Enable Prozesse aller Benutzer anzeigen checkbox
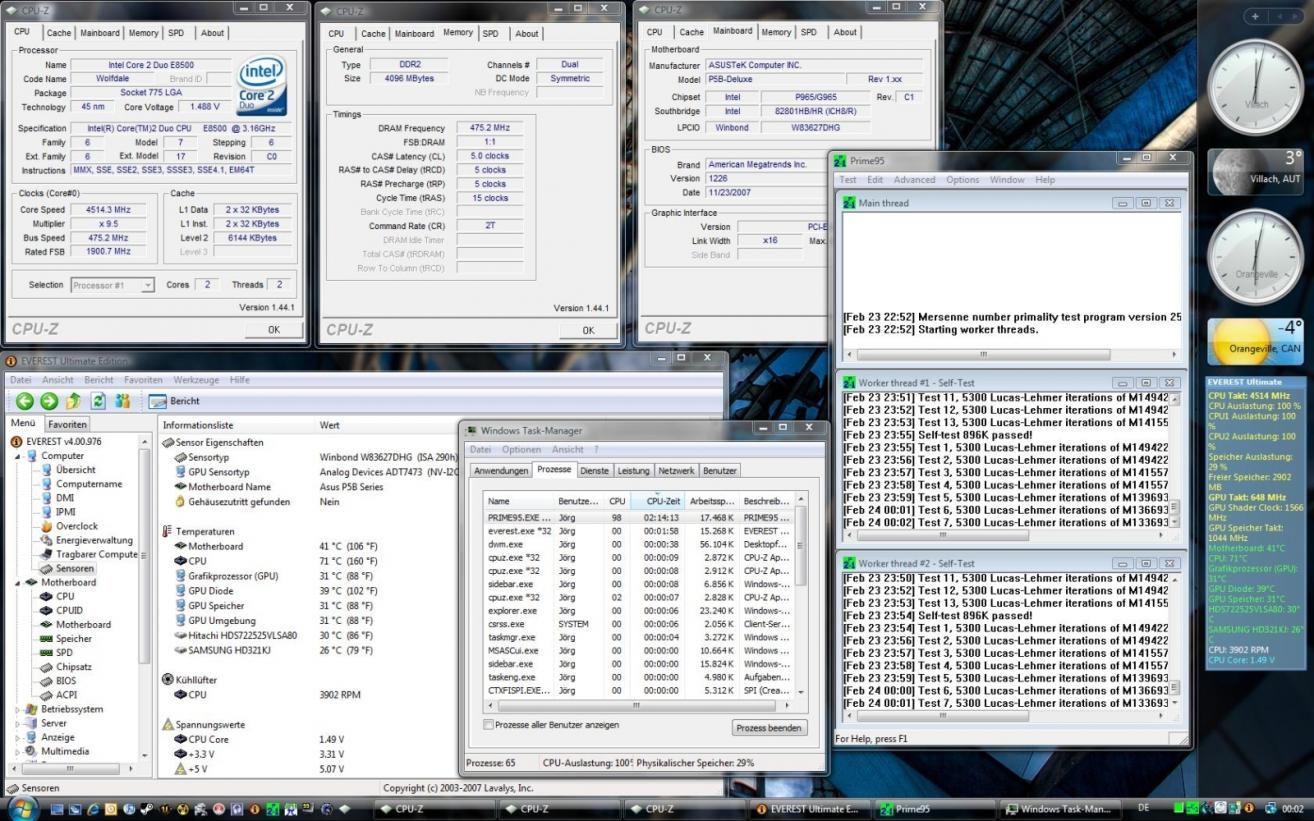The image size is (1314, 821). coord(488,725)
